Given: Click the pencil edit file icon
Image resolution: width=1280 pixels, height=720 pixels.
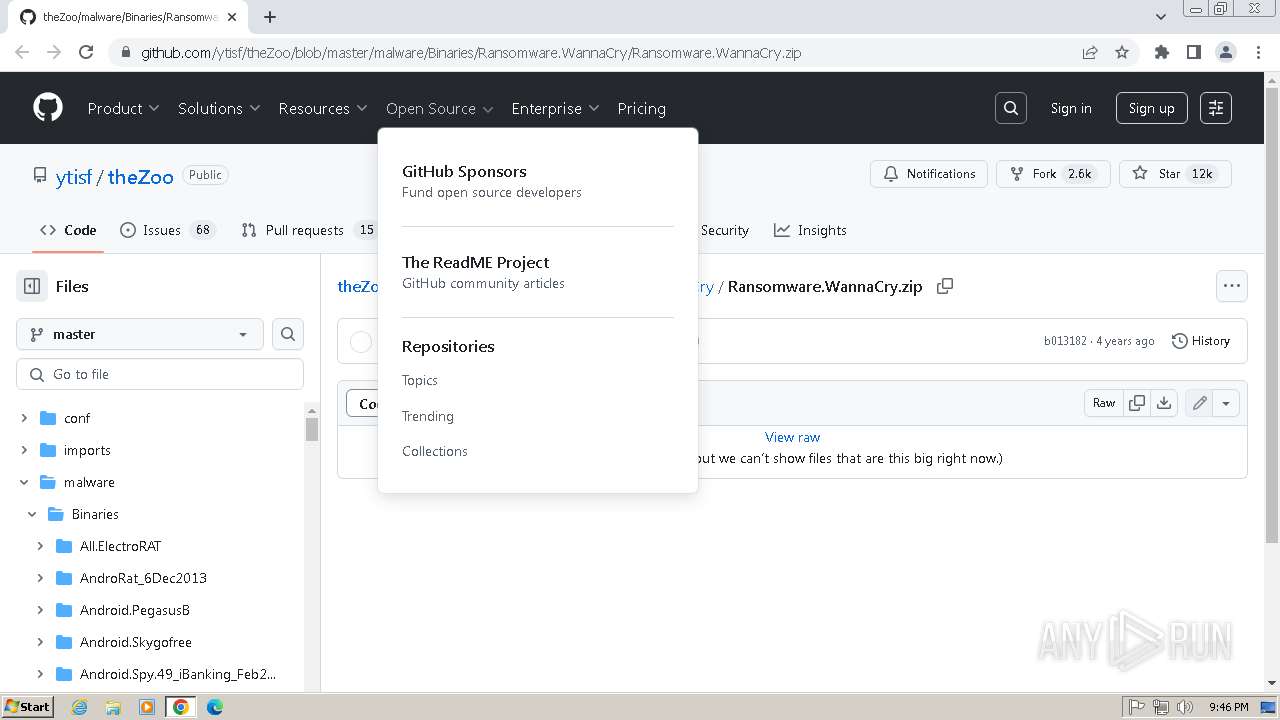Looking at the screenshot, I should (1199, 403).
